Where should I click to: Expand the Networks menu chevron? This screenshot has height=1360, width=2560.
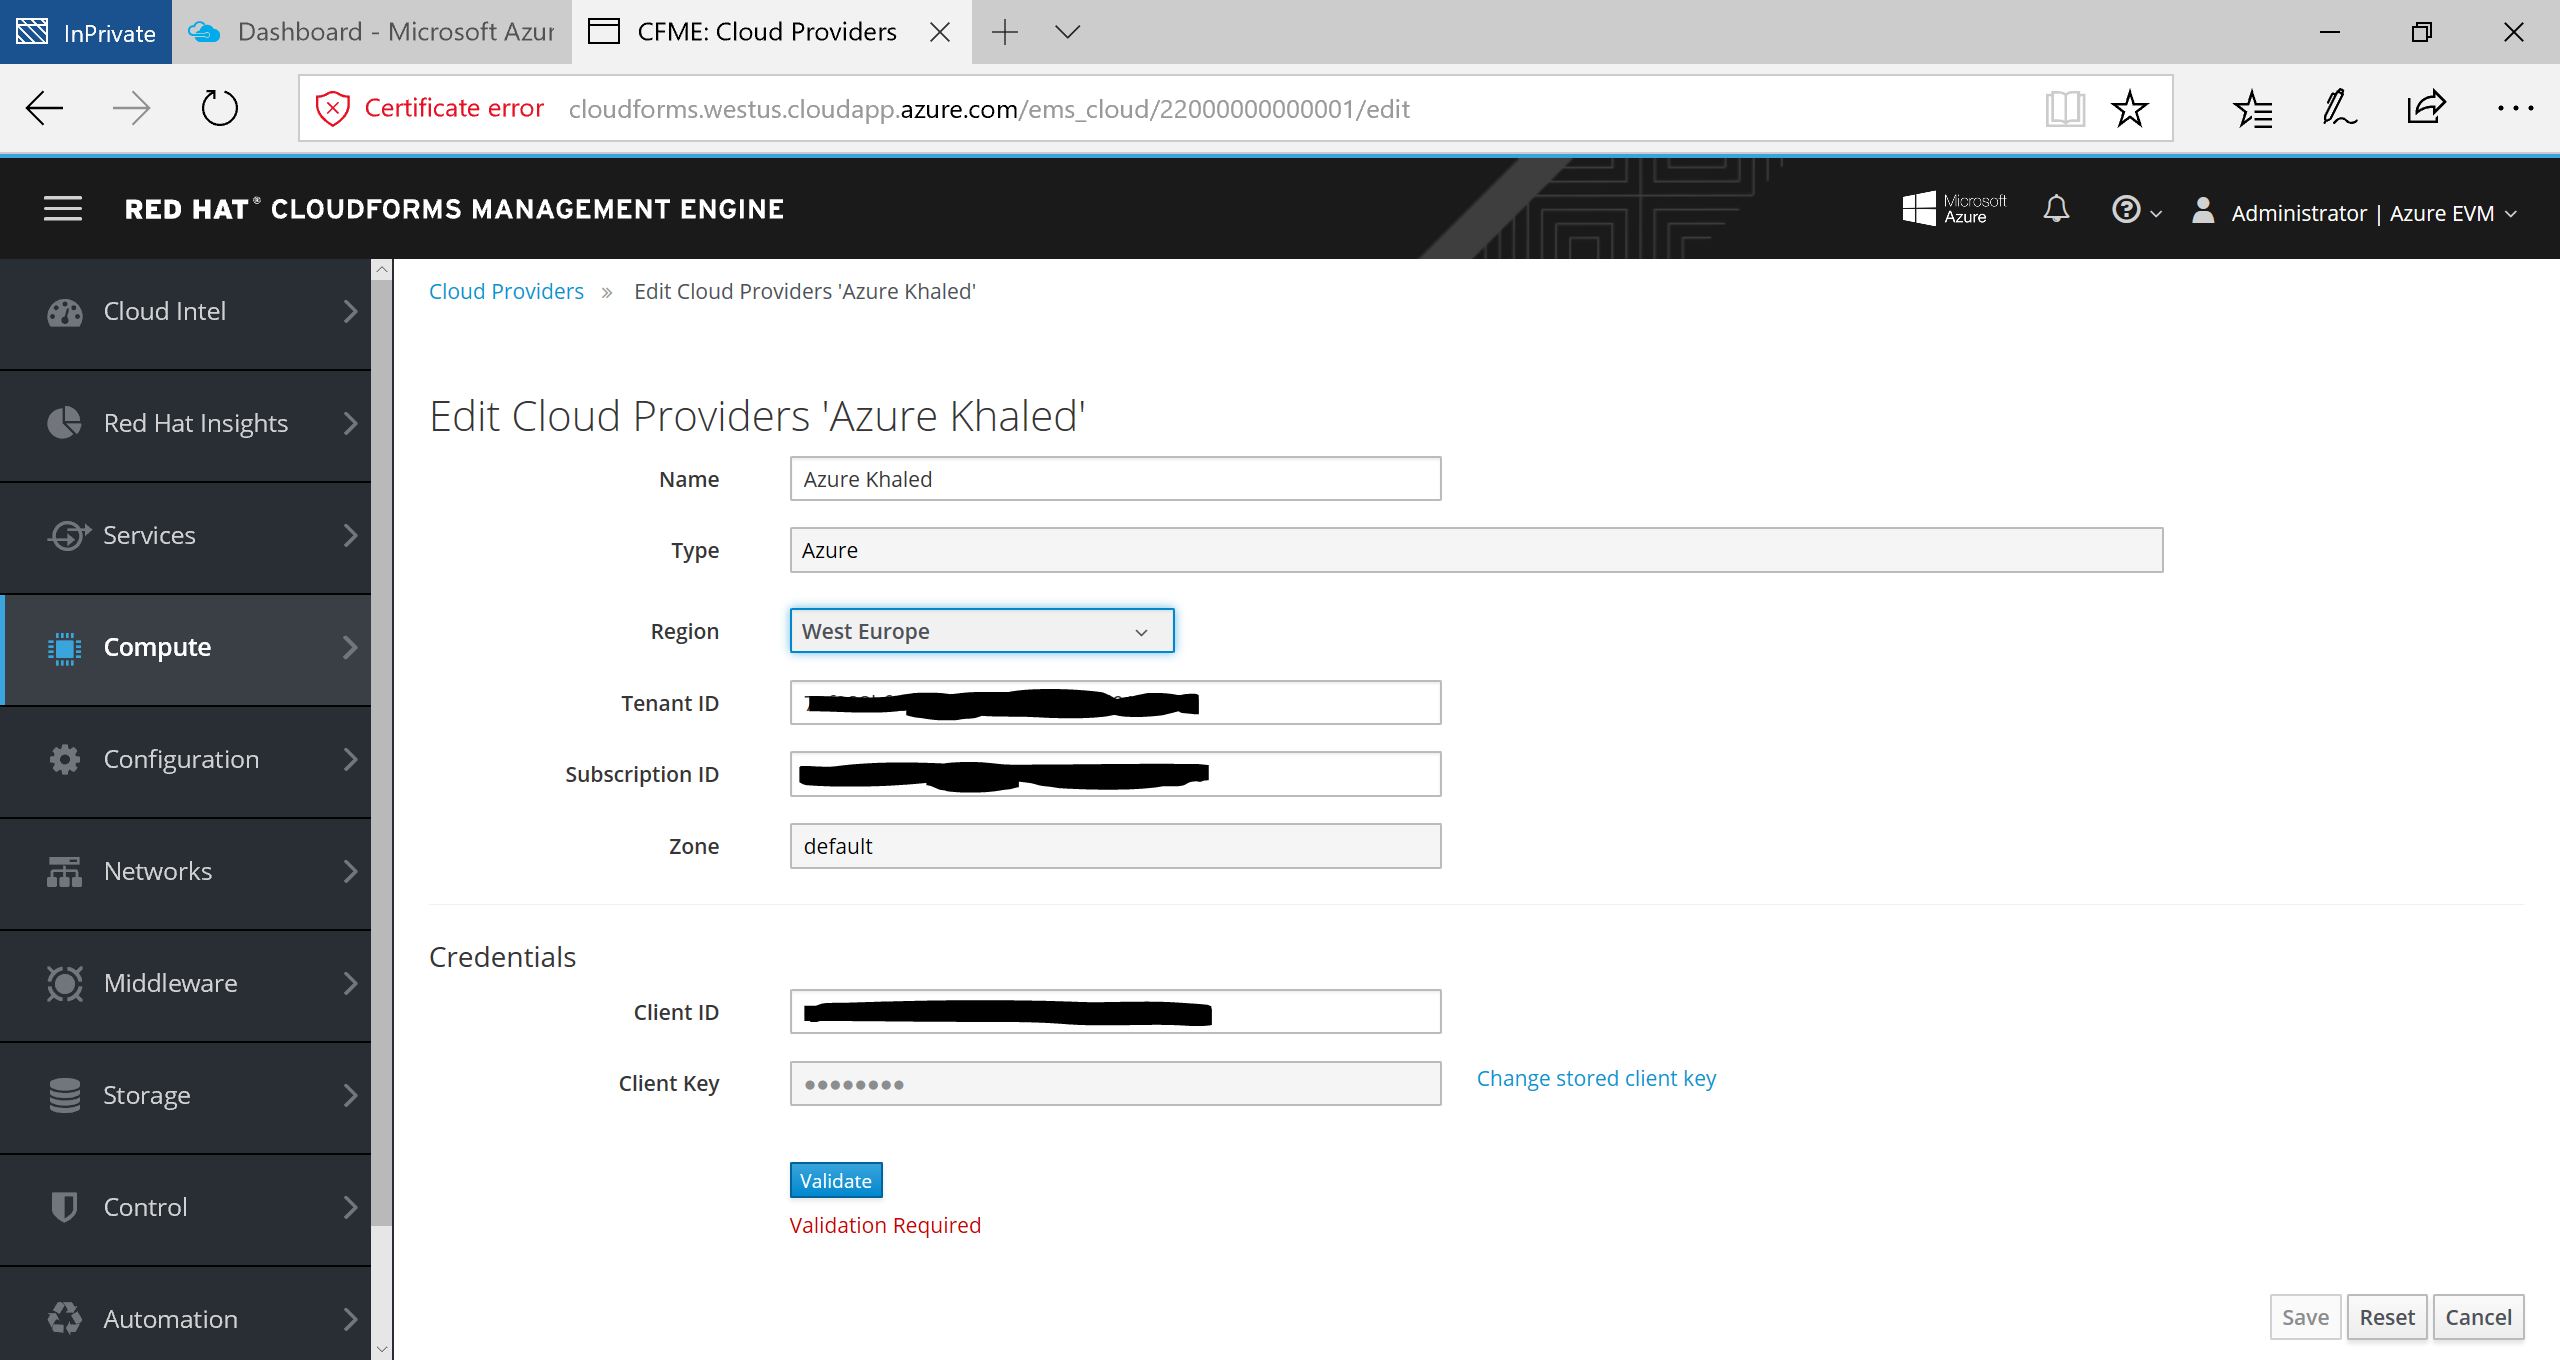click(350, 871)
